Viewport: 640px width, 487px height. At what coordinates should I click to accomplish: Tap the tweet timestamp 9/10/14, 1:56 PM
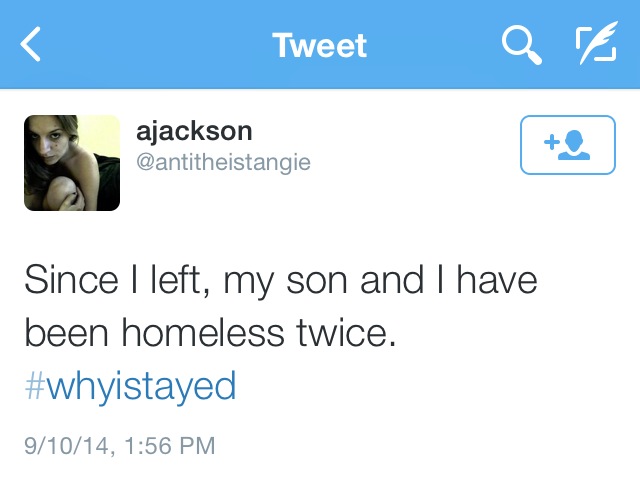(119, 444)
